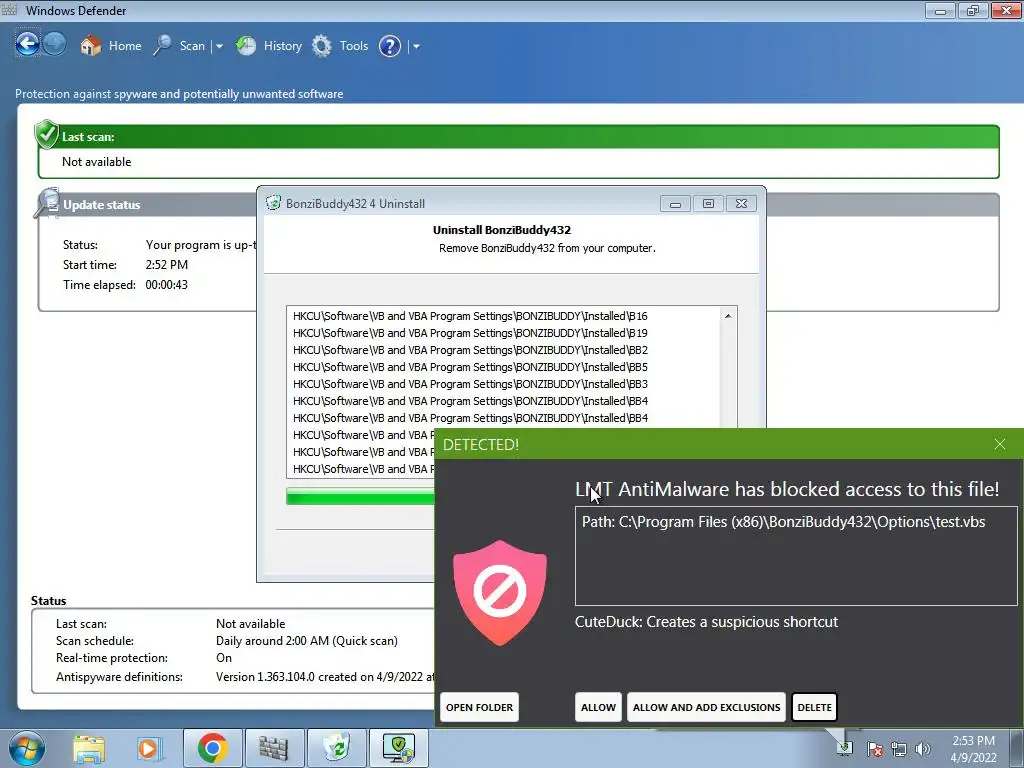
Task: Expand the Scan options dropdown arrow
Action: [x=219, y=46]
